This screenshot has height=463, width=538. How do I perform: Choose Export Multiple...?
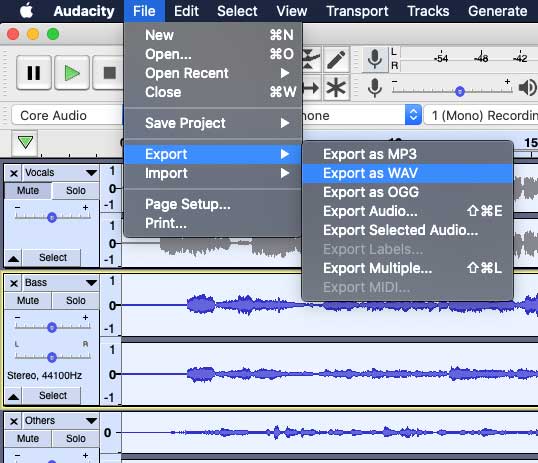pyautogui.click(x=408, y=268)
